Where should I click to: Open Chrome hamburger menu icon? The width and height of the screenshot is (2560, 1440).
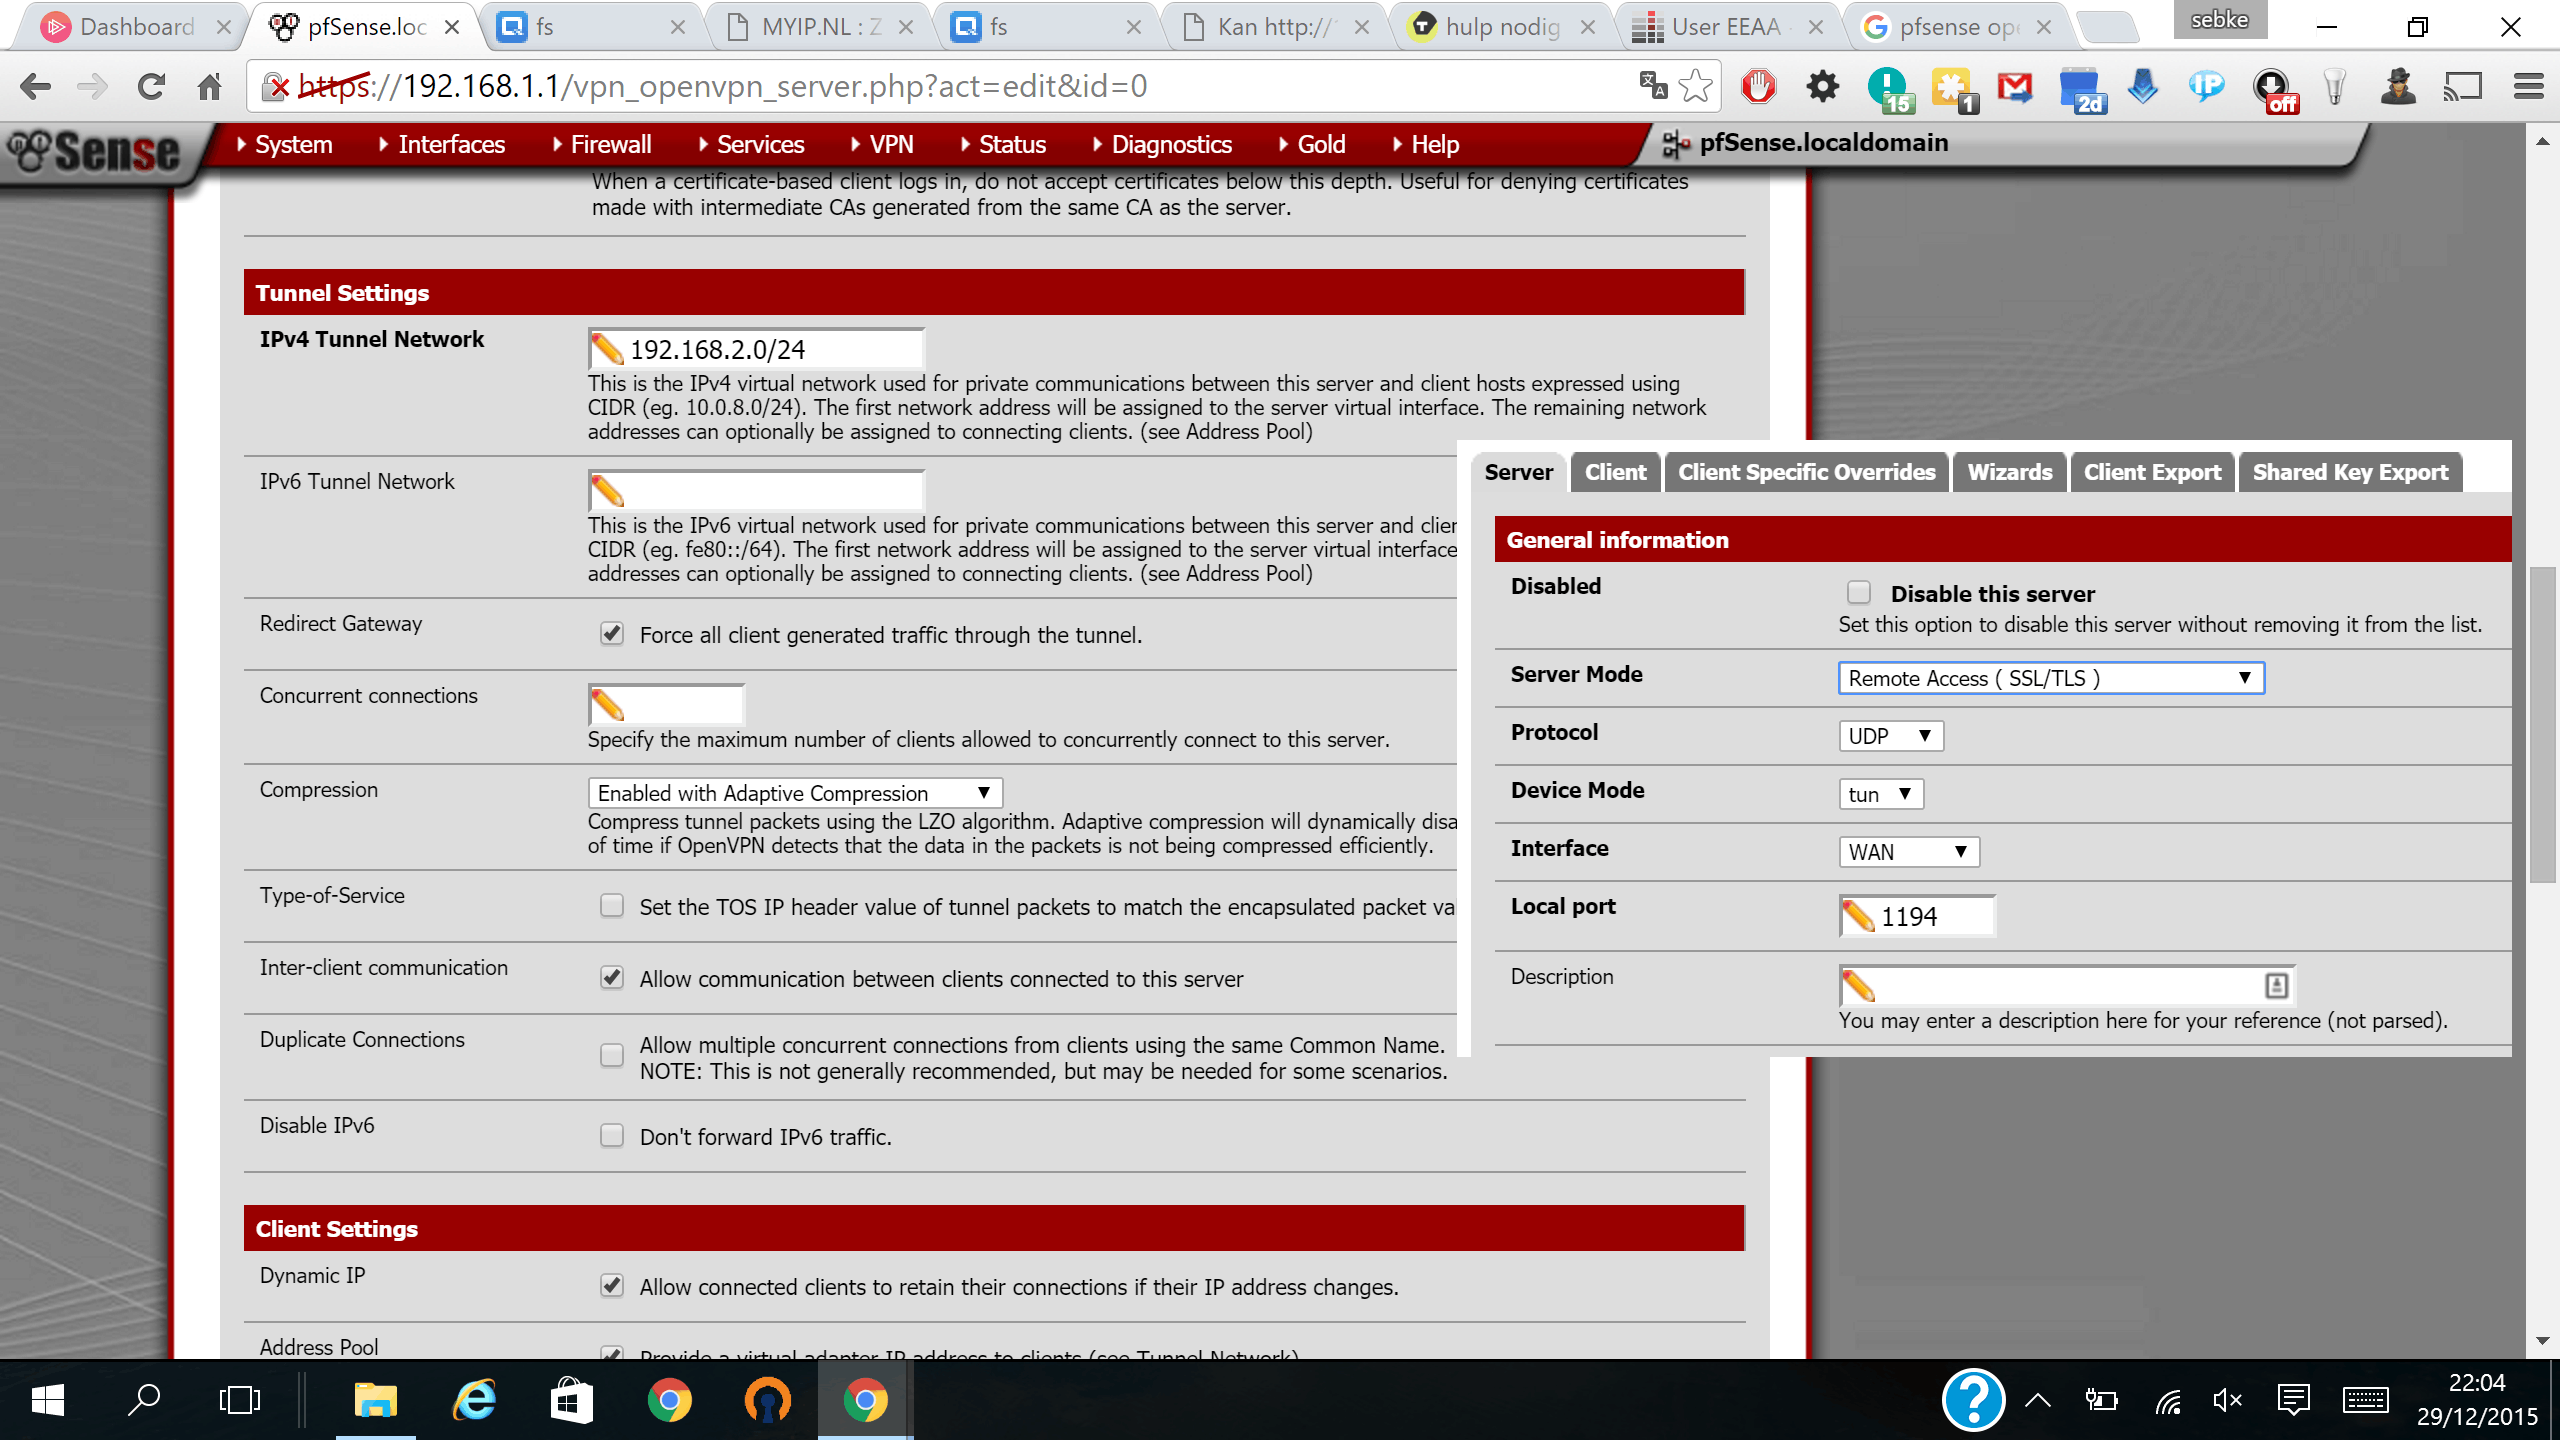(x=2528, y=87)
